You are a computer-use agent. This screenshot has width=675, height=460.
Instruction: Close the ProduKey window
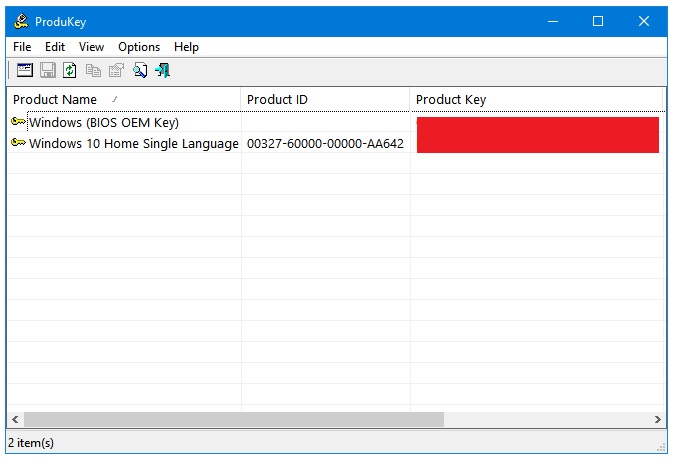pyautogui.click(x=644, y=21)
